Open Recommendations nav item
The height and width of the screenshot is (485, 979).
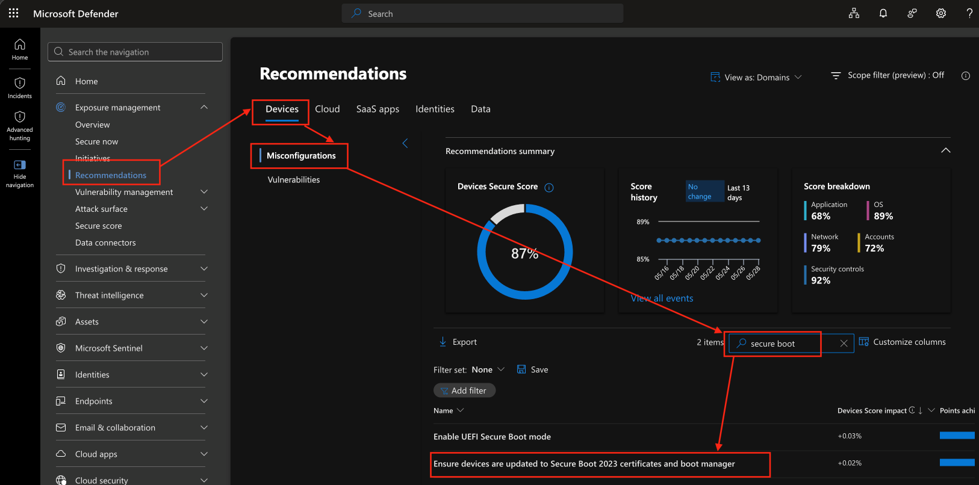coord(111,175)
